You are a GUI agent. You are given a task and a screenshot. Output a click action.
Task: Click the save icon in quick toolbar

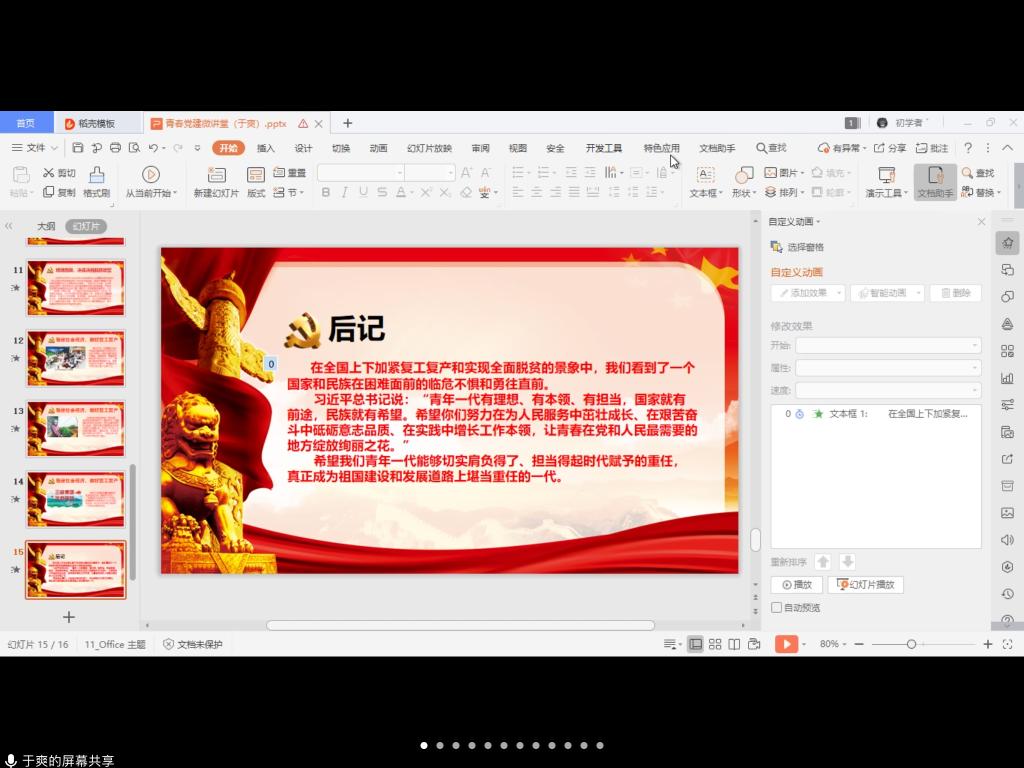point(78,148)
